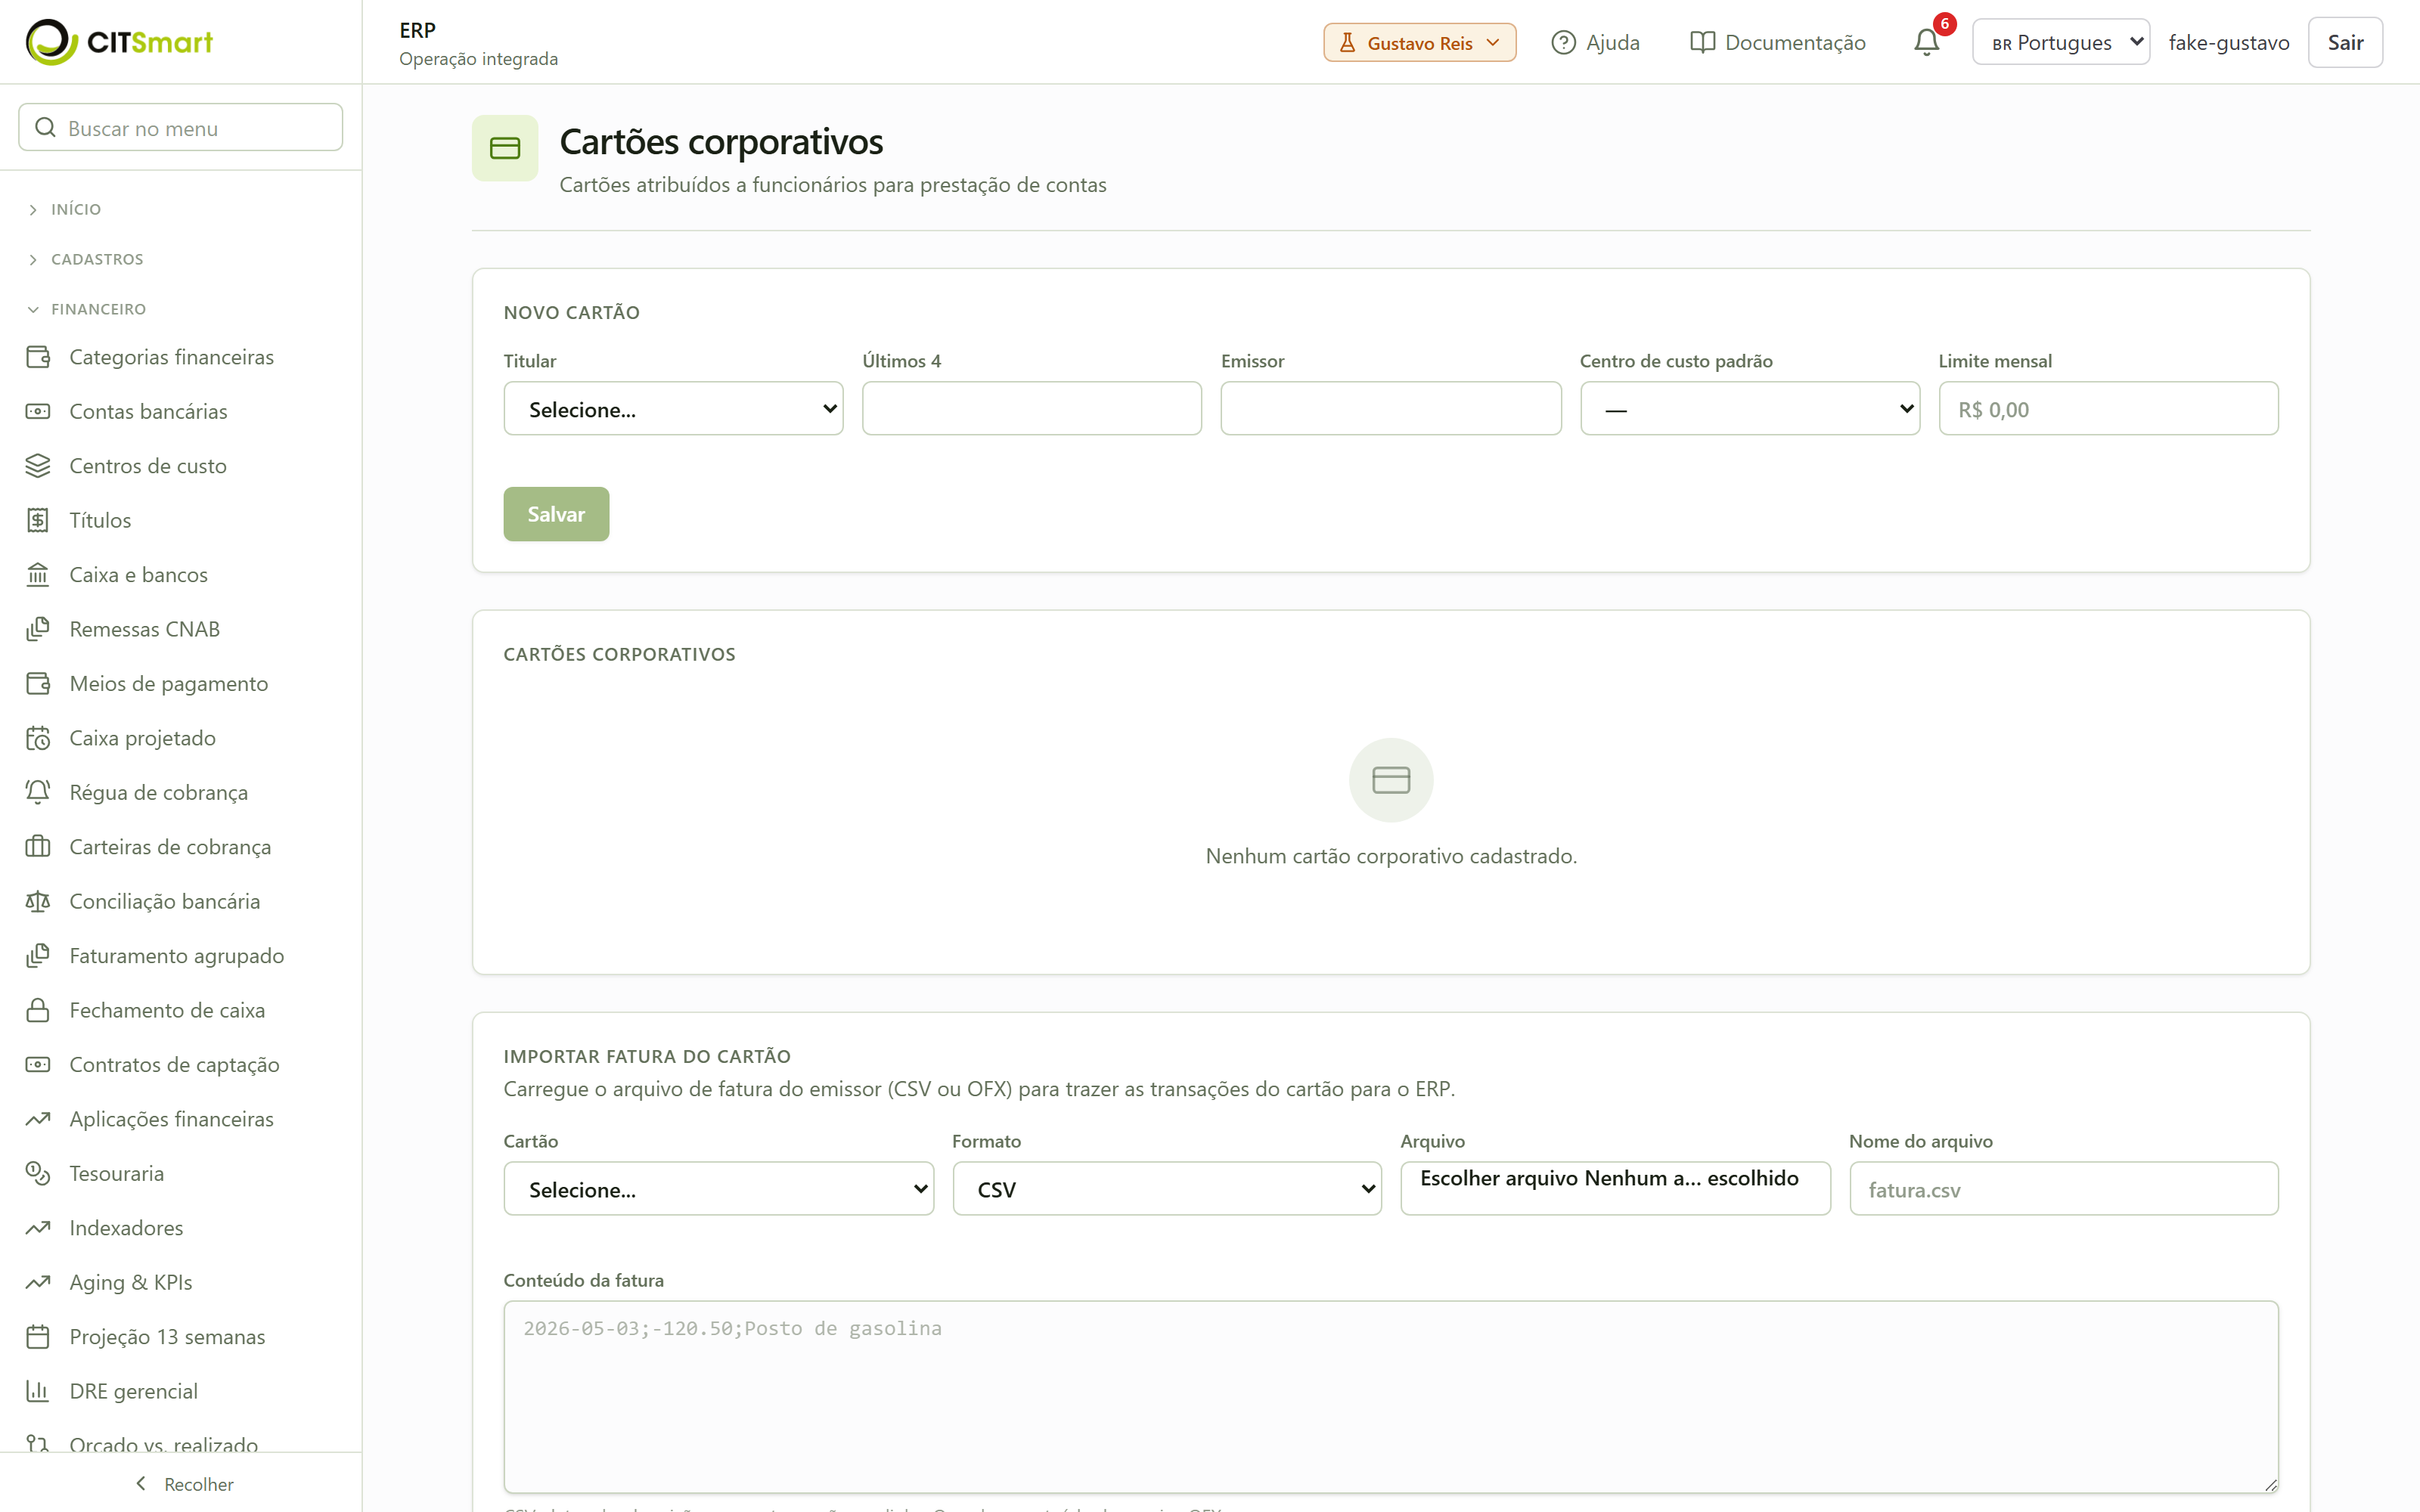This screenshot has width=2420, height=1512.
Task: Open the Gustavo Reis user dropdown
Action: (x=1419, y=42)
